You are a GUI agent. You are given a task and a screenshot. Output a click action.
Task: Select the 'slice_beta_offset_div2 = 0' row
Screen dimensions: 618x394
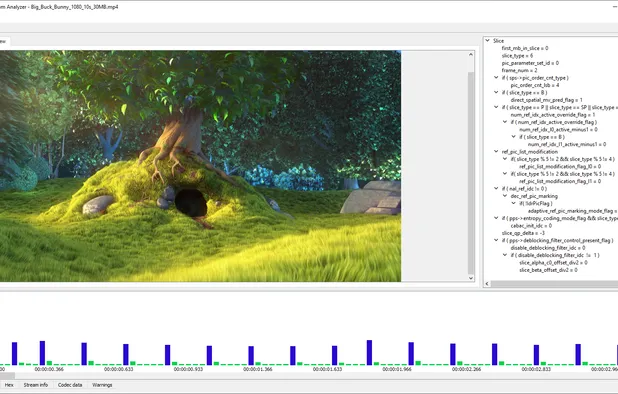(x=548, y=270)
